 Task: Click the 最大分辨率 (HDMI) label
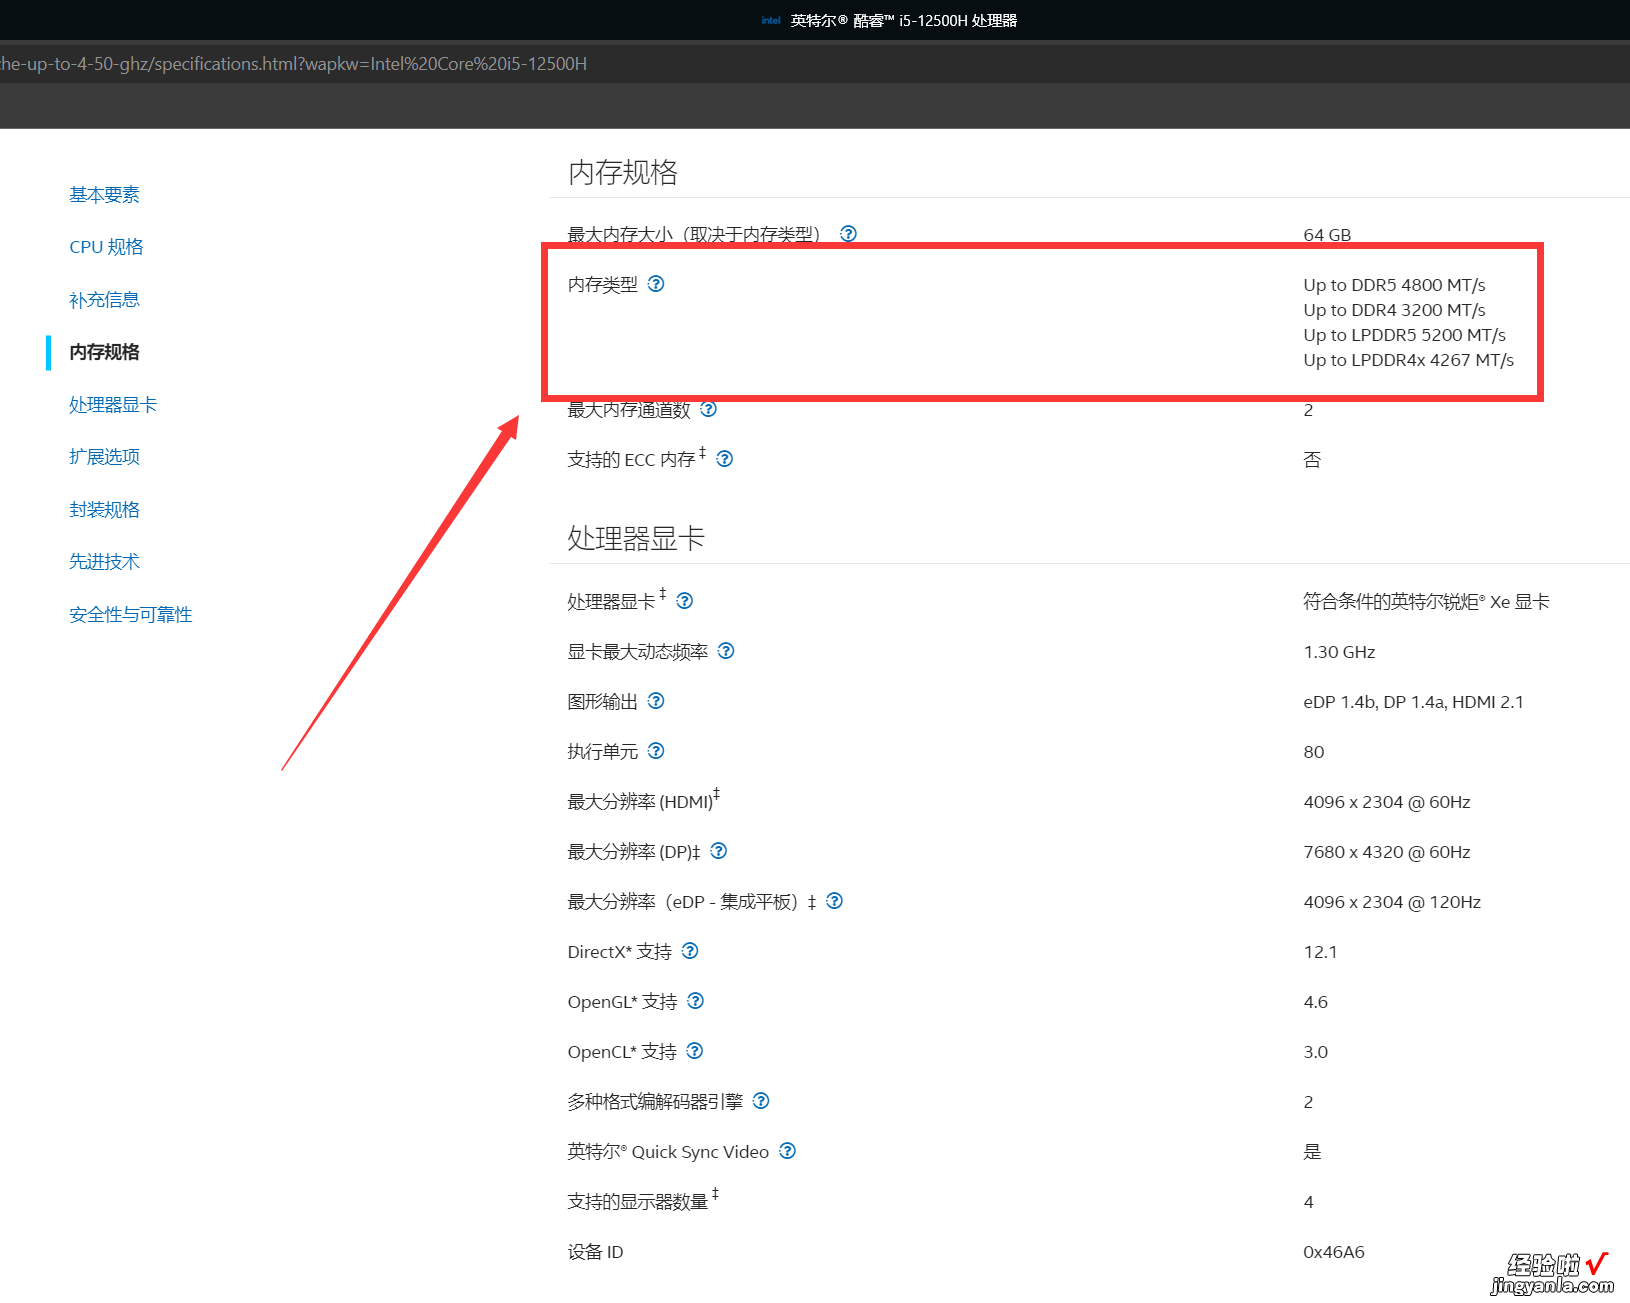point(643,800)
